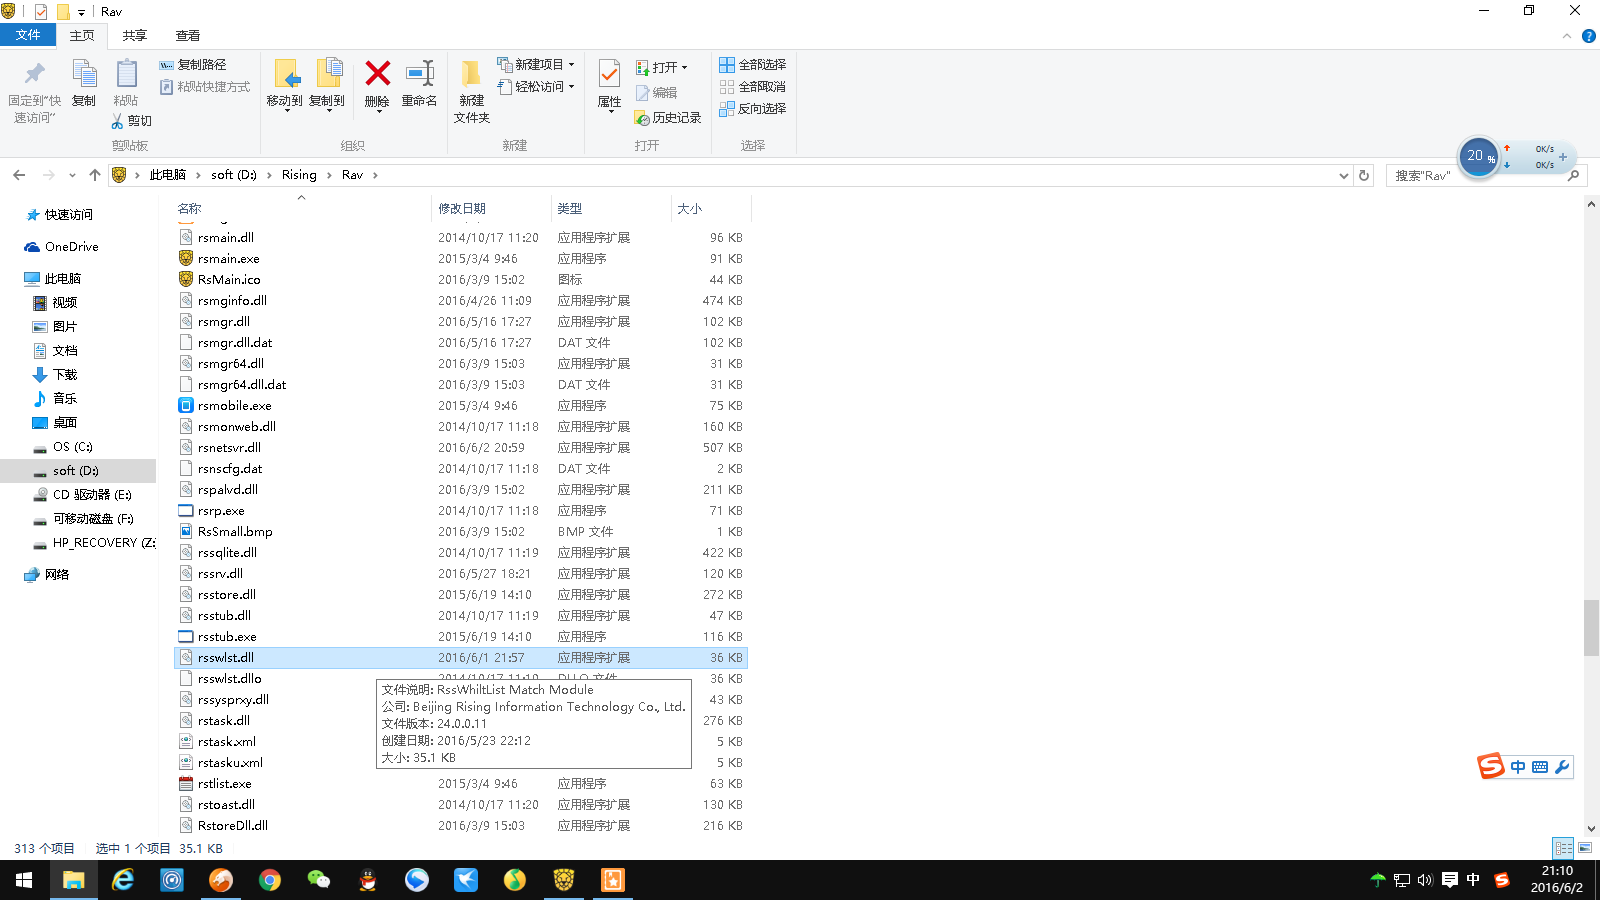Select the RsSmall.bmp file

235,532
